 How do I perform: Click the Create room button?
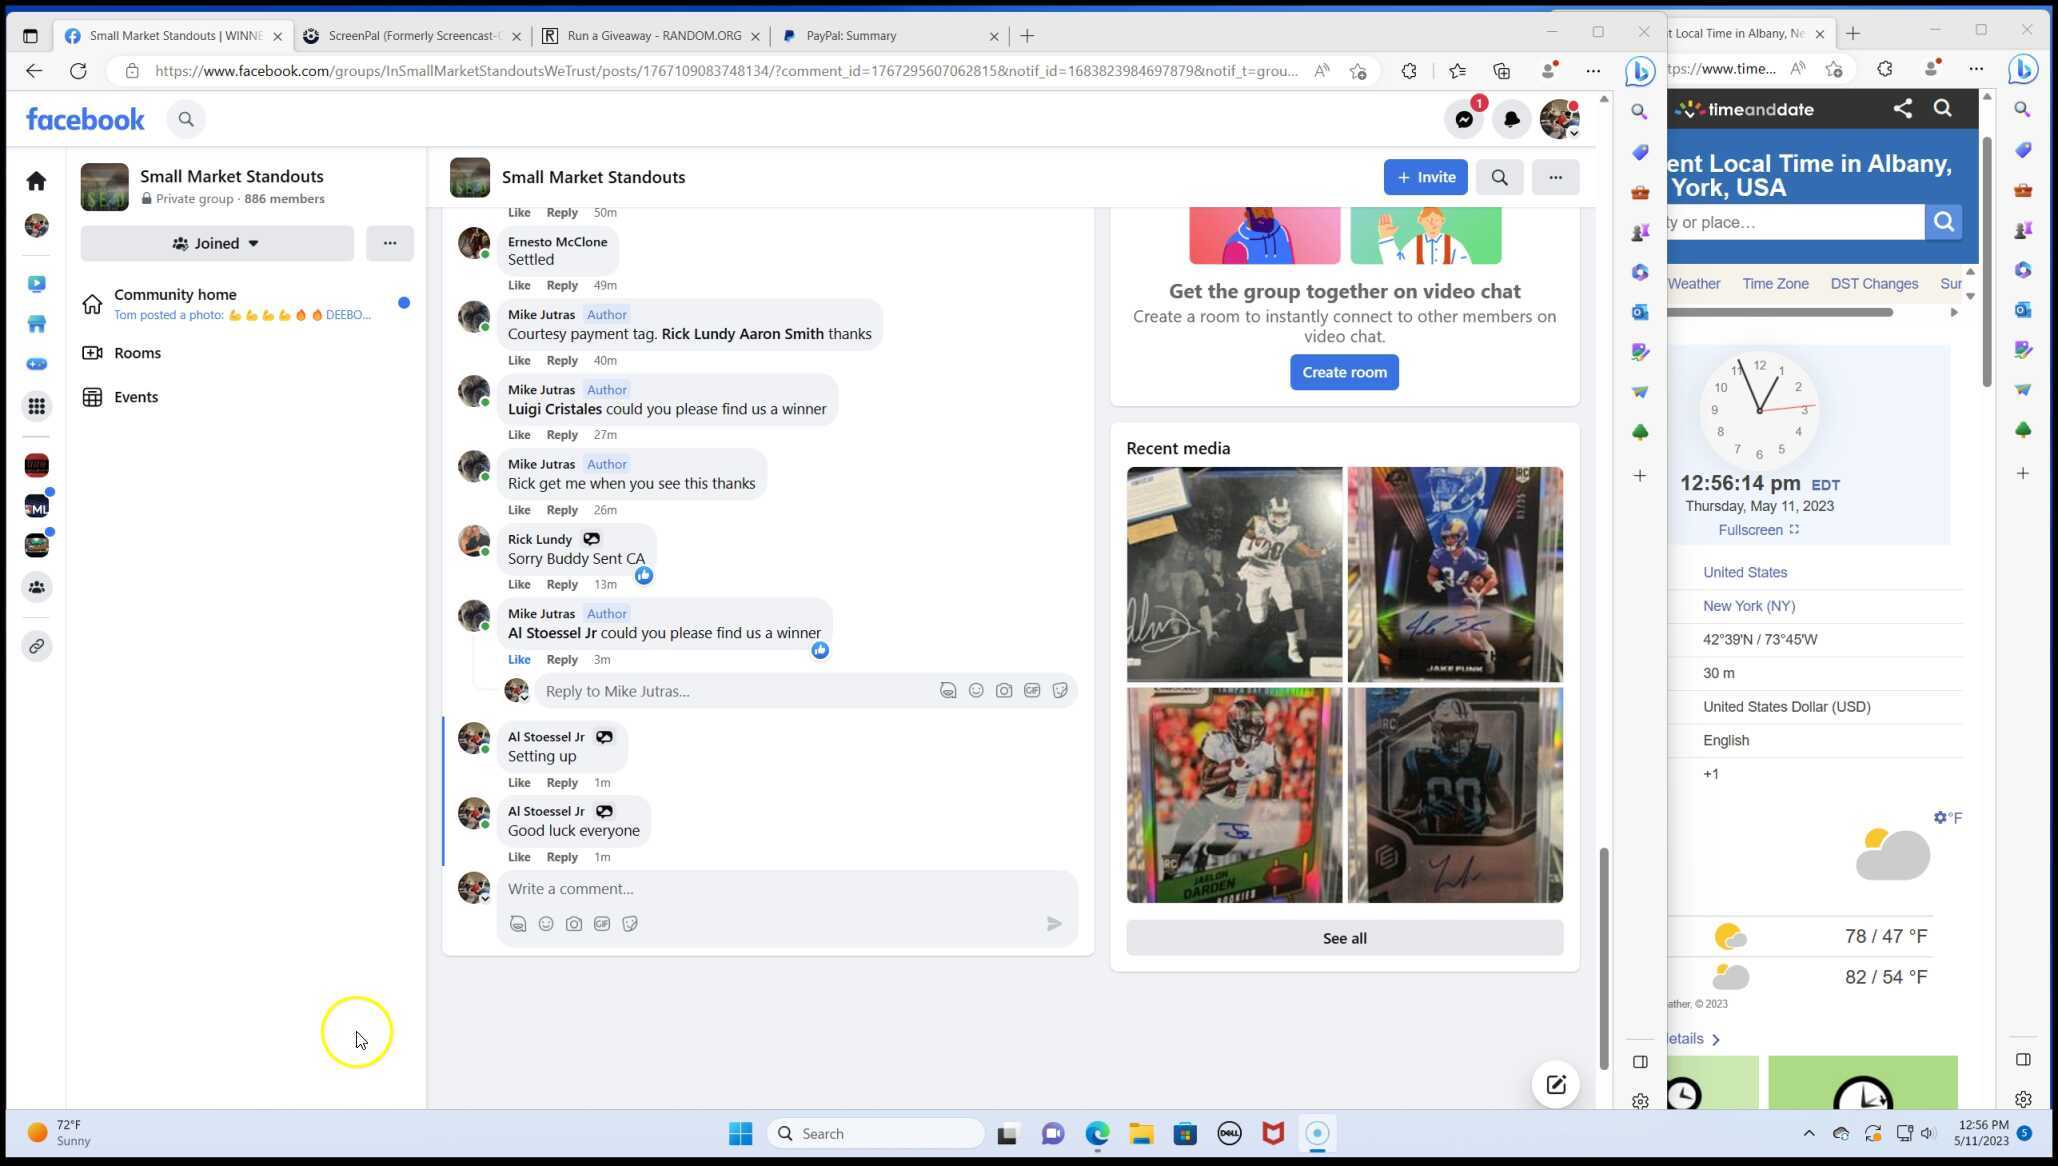1344,373
